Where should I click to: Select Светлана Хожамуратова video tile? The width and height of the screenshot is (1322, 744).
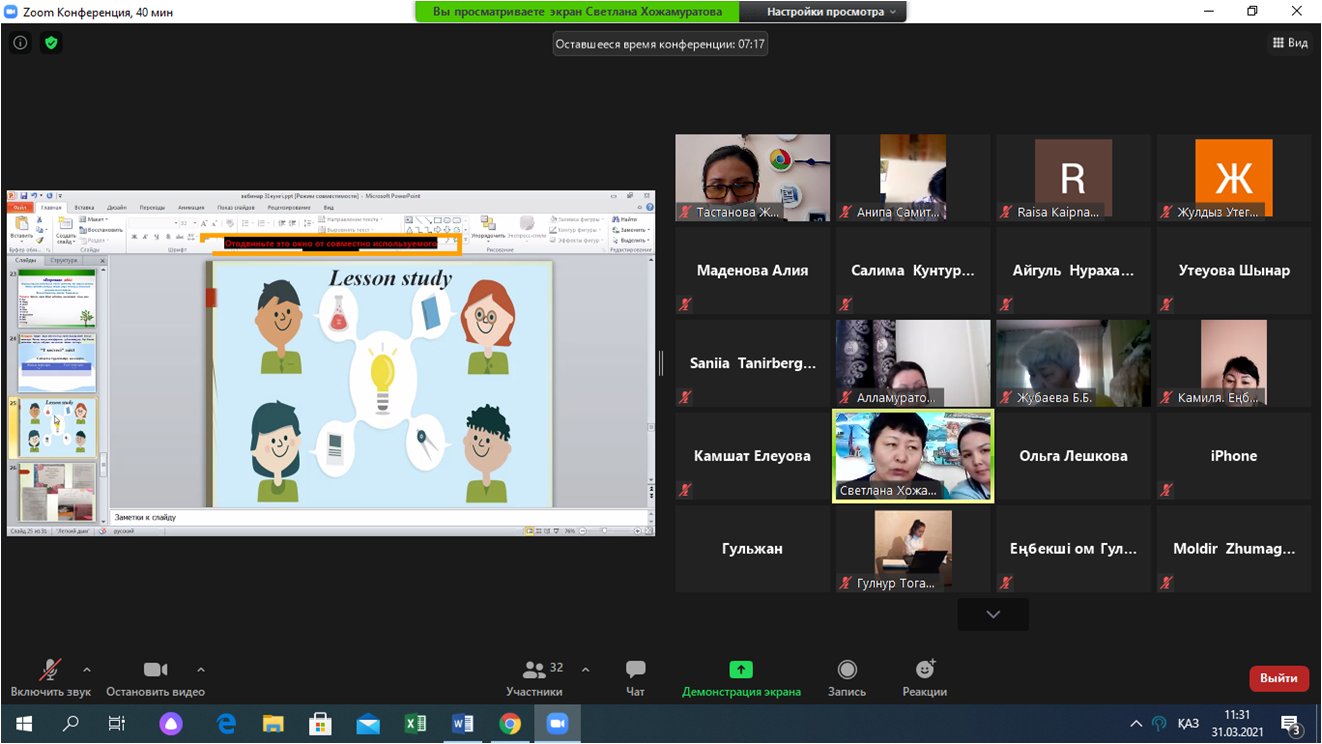(913, 456)
